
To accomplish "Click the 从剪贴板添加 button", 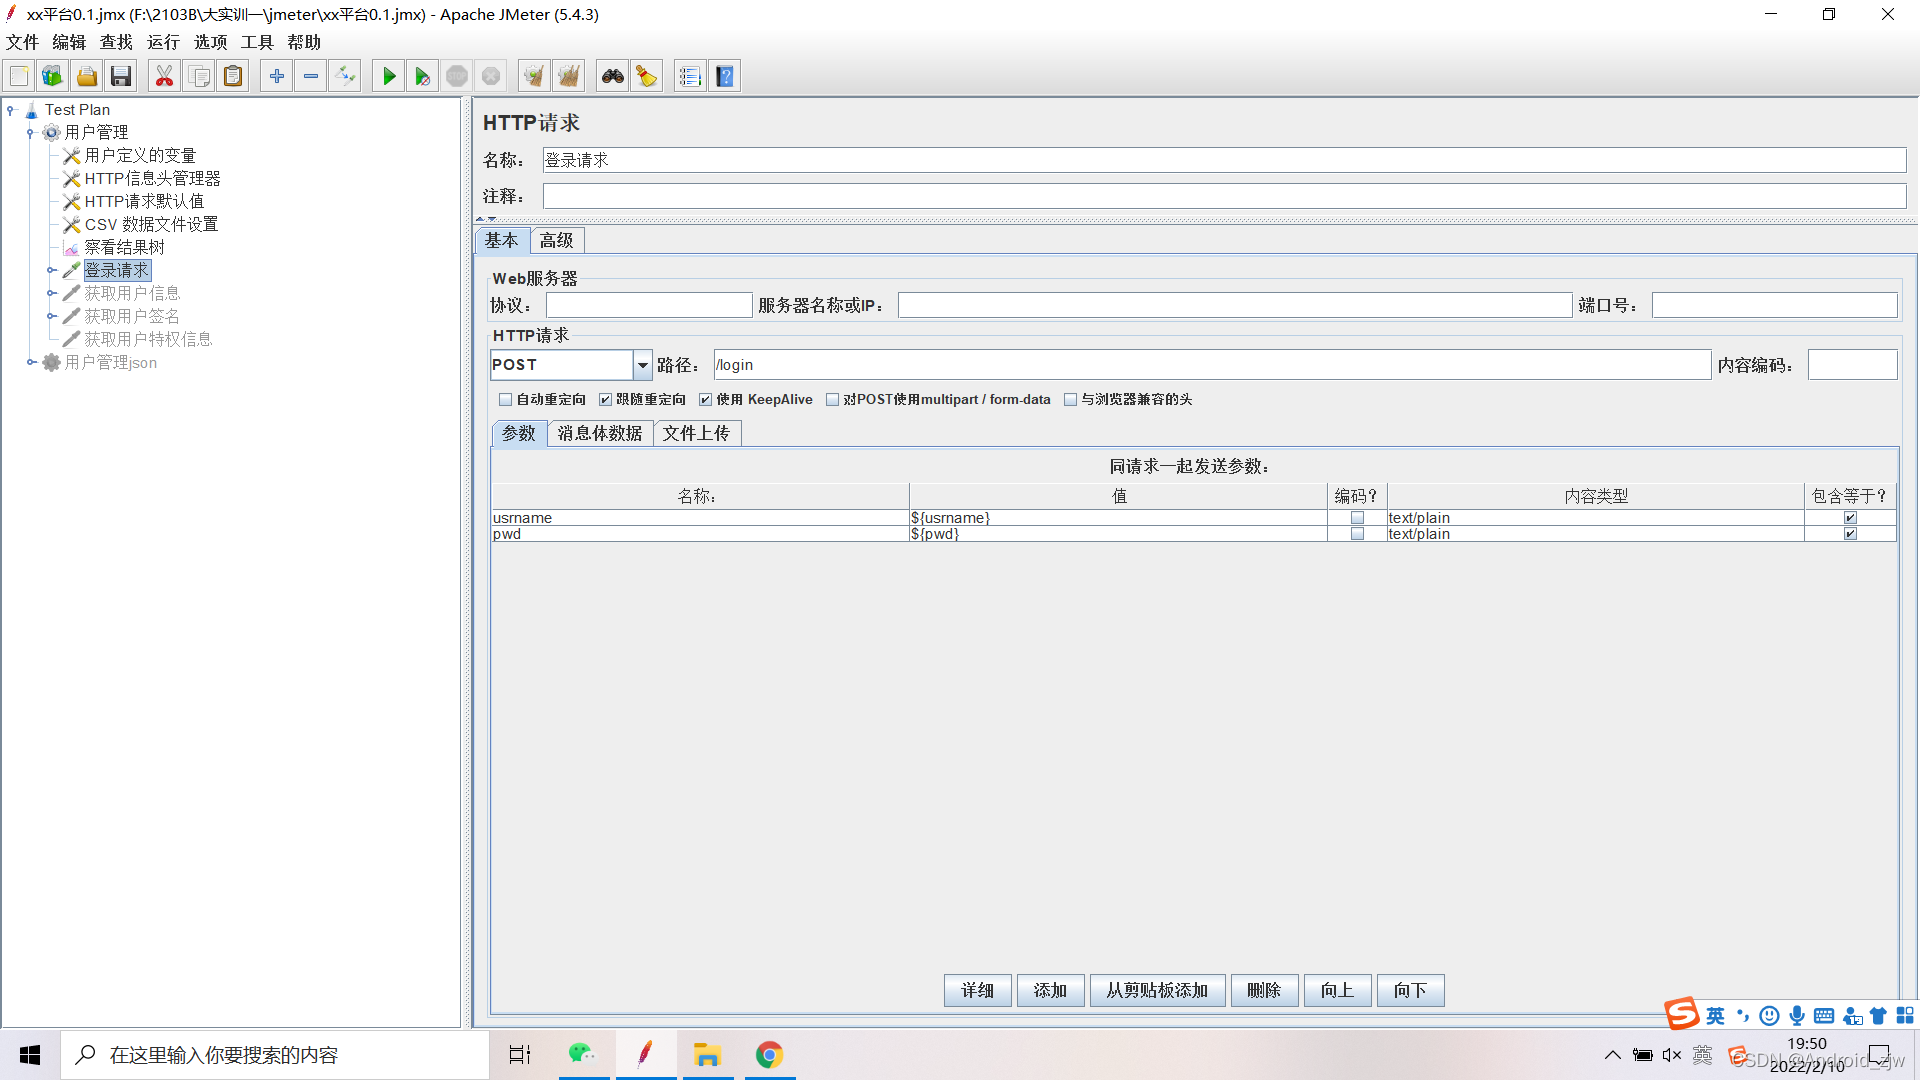I will pos(1157,990).
